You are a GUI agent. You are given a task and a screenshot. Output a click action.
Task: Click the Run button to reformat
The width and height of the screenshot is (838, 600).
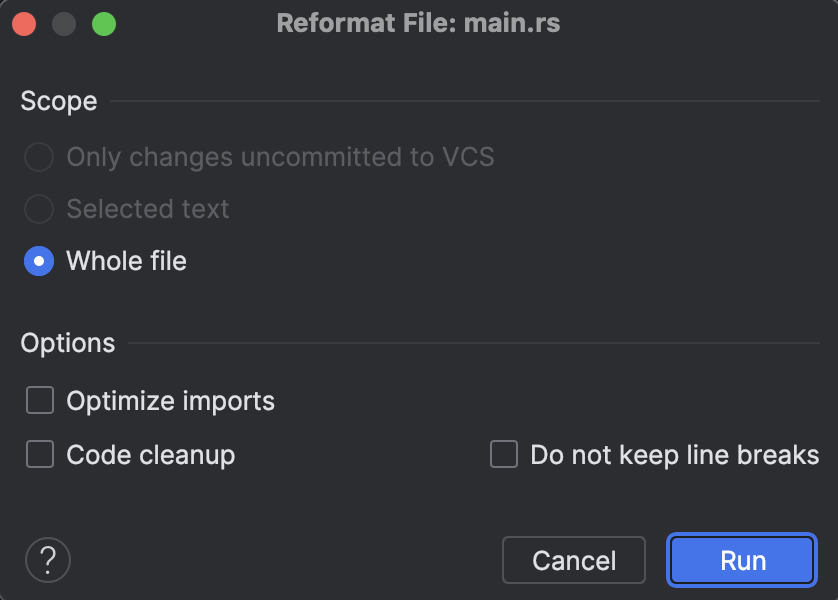(x=741, y=560)
